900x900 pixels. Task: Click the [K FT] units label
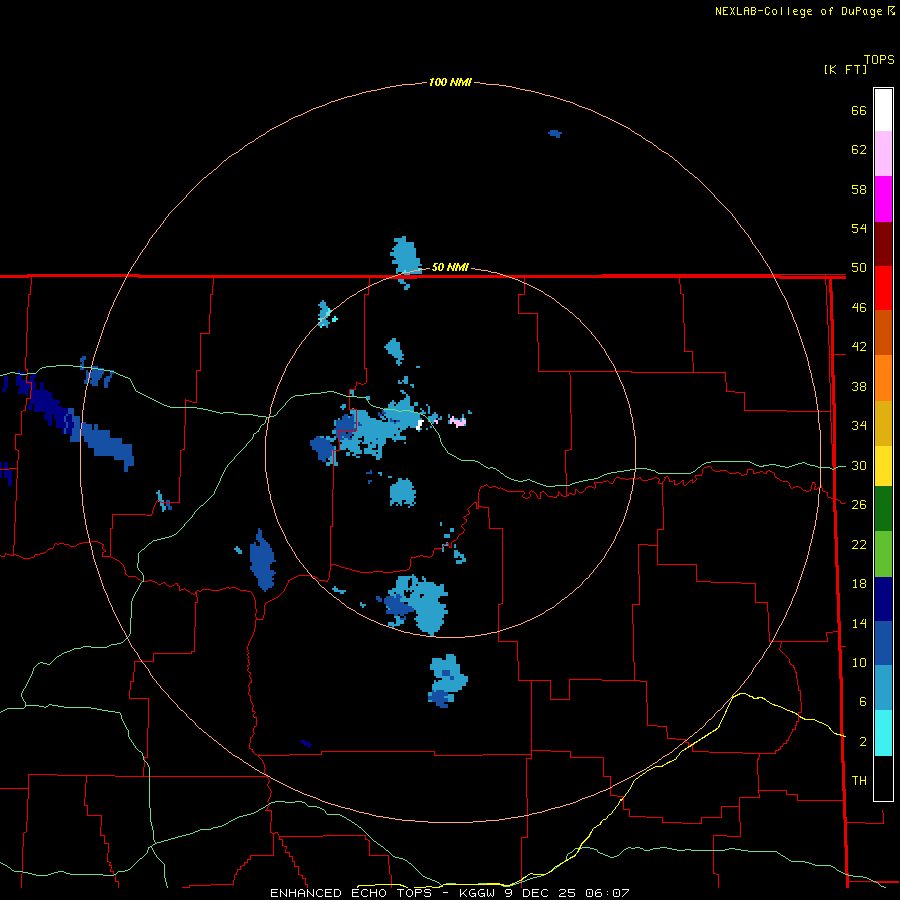click(845, 69)
